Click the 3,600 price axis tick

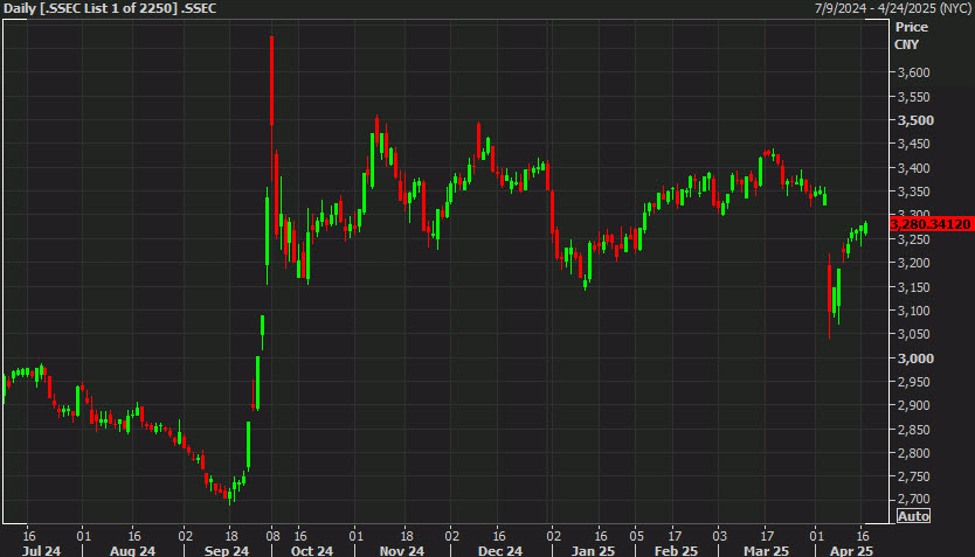tap(916, 73)
